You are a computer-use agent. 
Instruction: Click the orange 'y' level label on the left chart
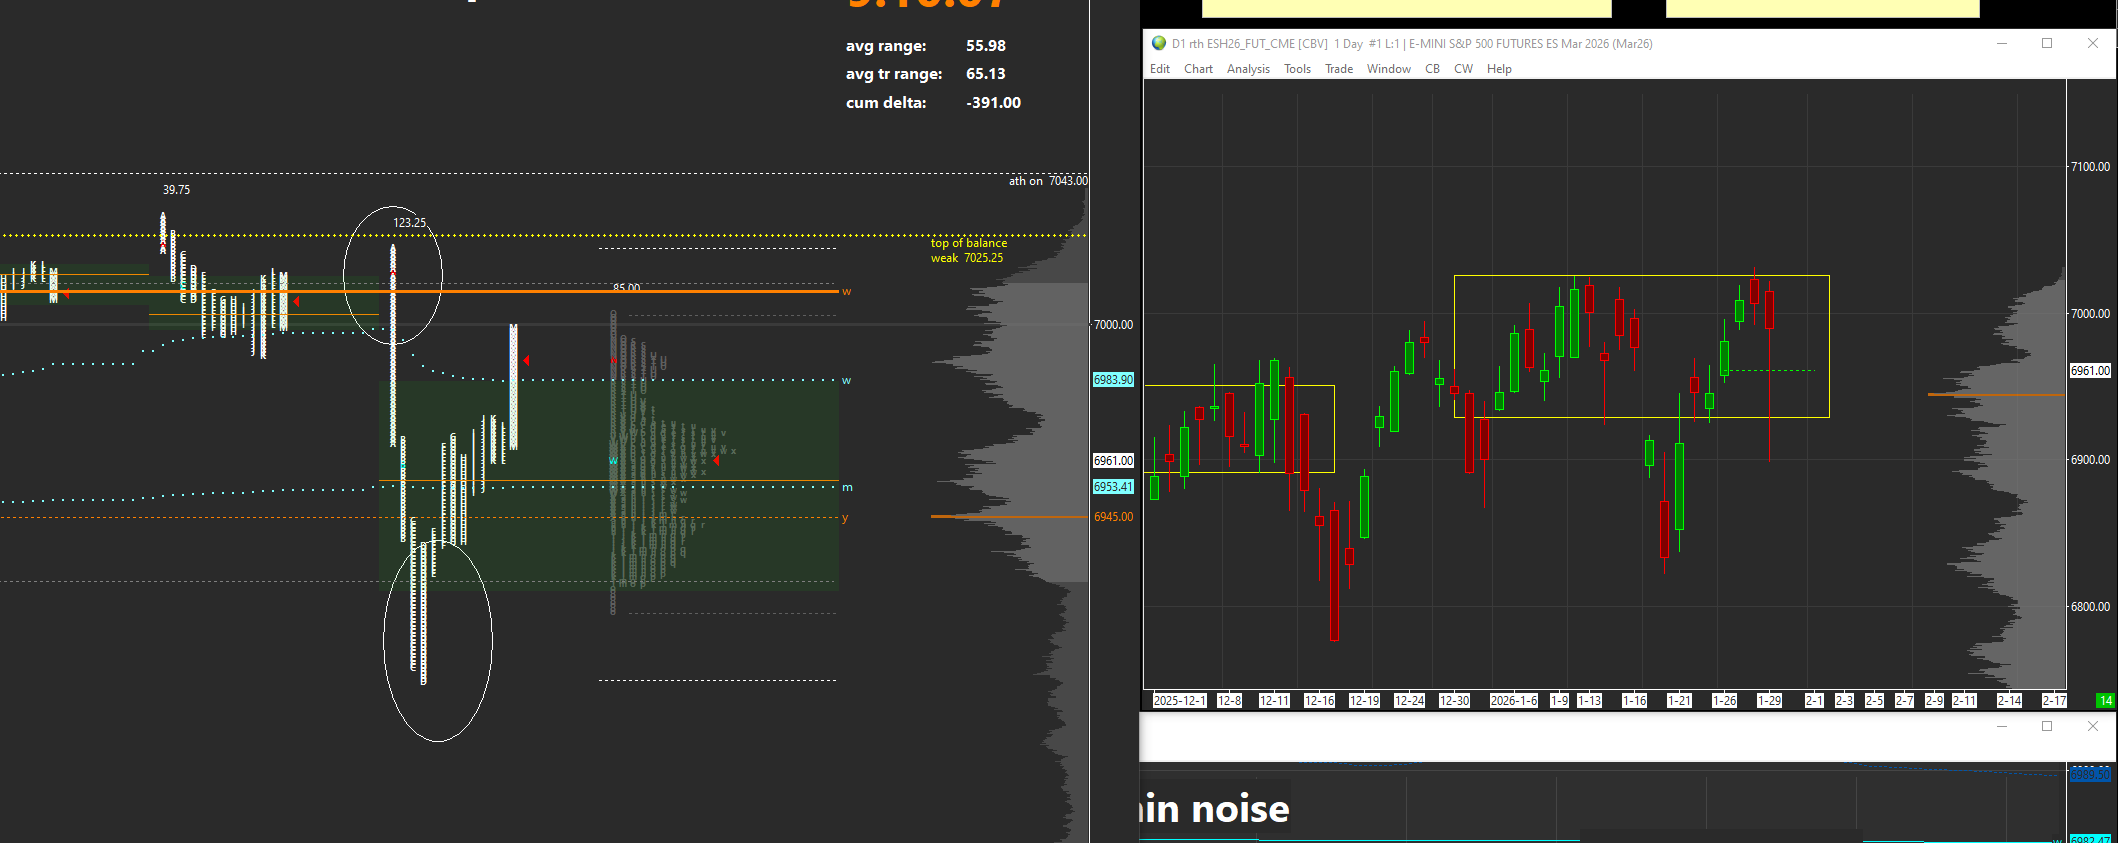pyautogui.click(x=845, y=518)
